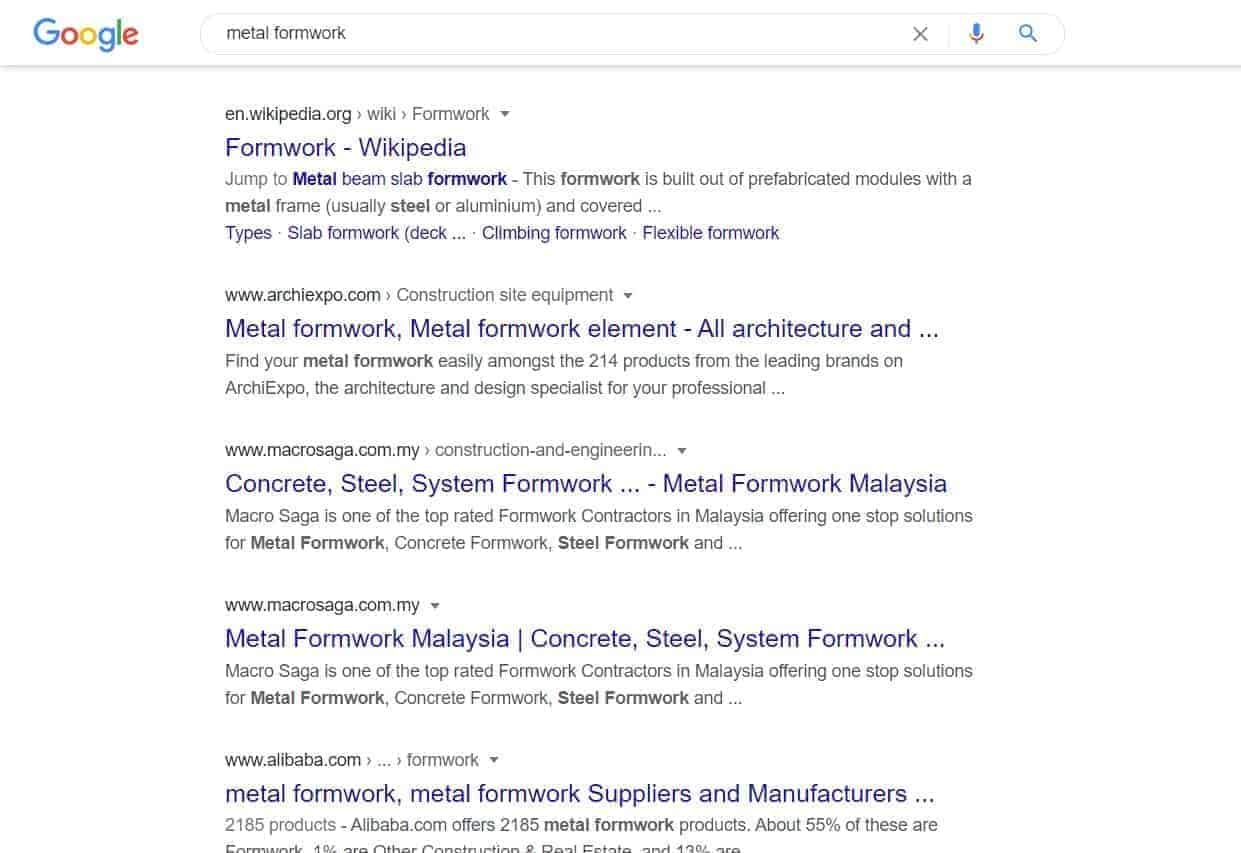Open dropdown arrow next to construction-and-engineerin... URL
The height and width of the screenshot is (853, 1241).
pyautogui.click(x=682, y=451)
